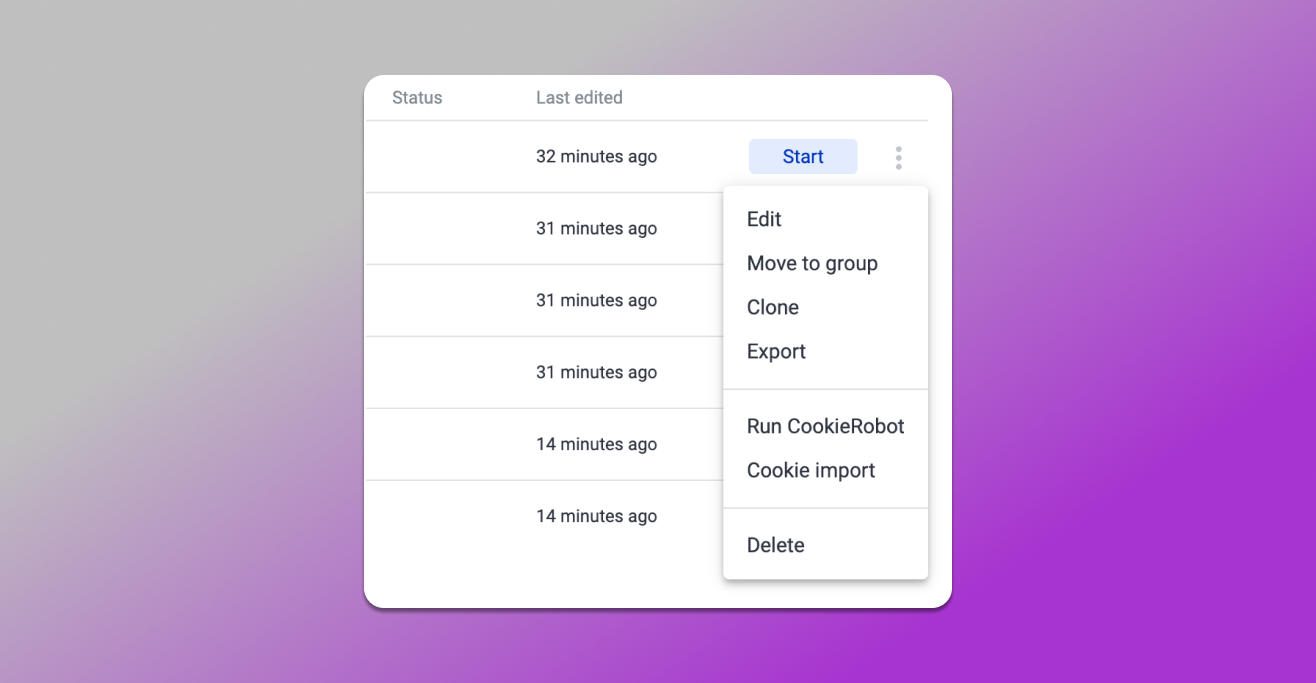Select the row edited 32 minutes ago
The image size is (1316, 683).
[550, 156]
